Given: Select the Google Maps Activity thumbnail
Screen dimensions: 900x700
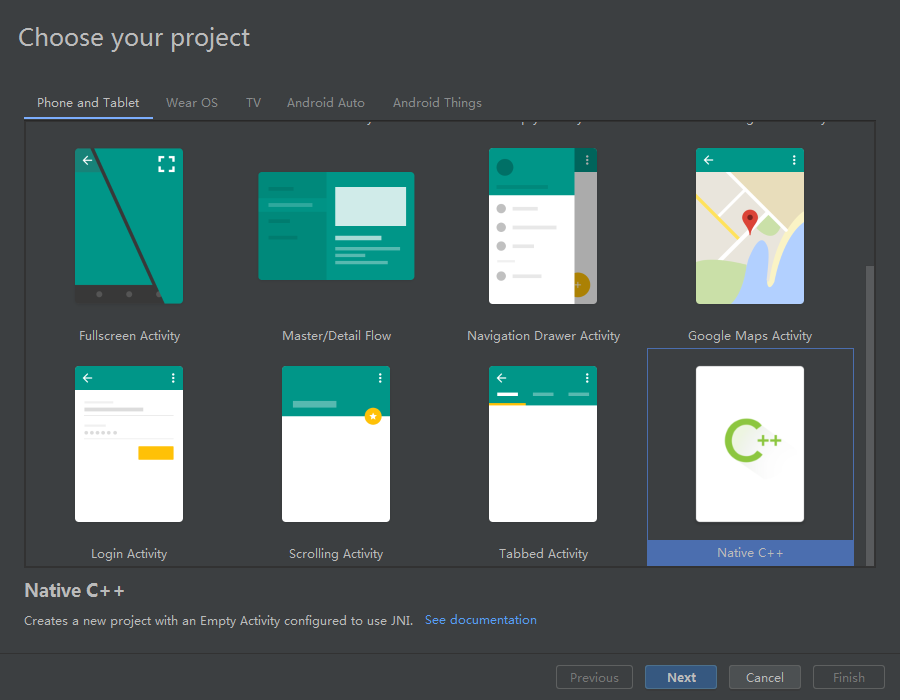Looking at the screenshot, I should [x=750, y=226].
